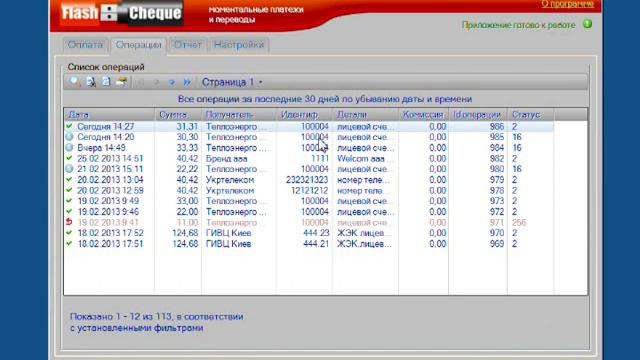Sort by the Получатель column header
This screenshot has width=640, height=360.
point(239,115)
